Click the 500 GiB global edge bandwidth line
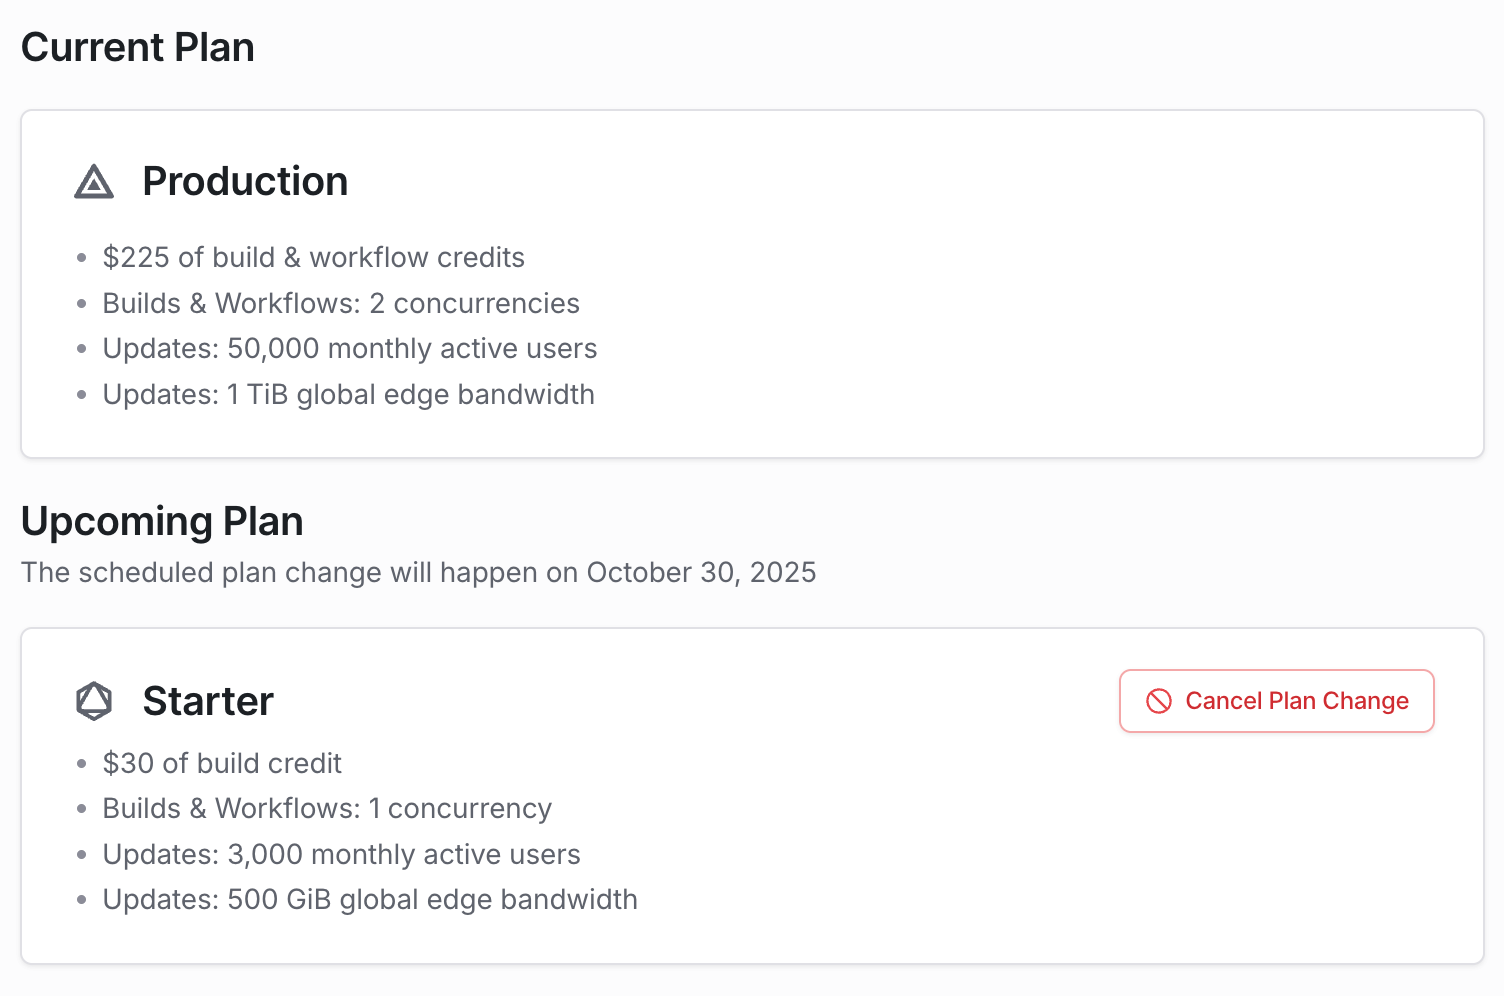Image resolution: width=1504 pixels, height=996 pixels. coord(370,900)
